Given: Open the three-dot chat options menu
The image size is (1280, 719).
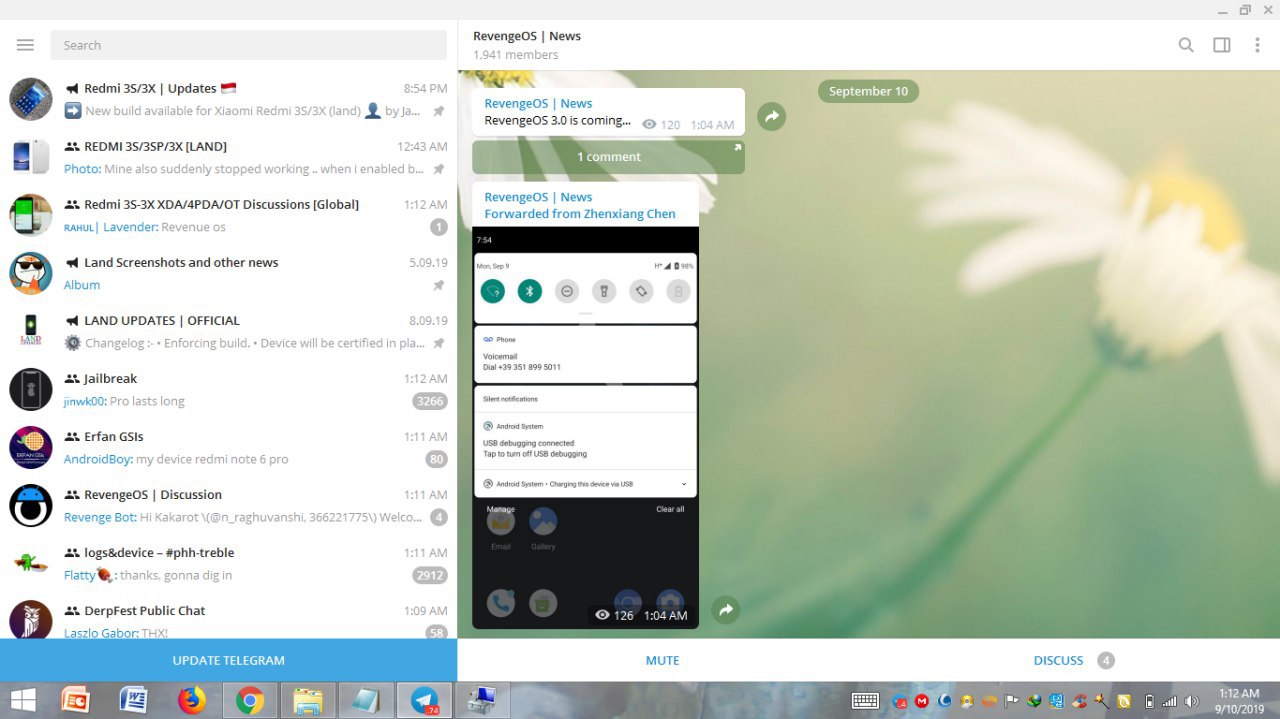Looking at the screenshot, I should 1257,45.
